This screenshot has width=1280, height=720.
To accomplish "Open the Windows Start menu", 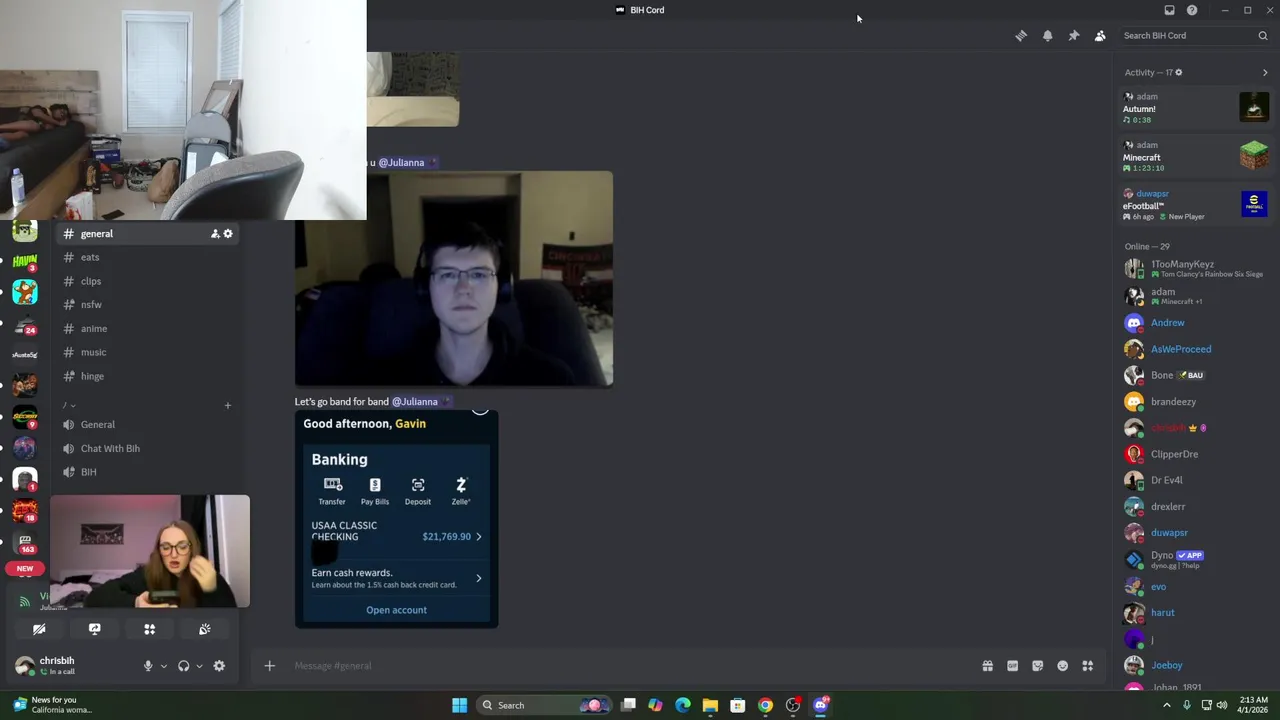I will (x=459, y=705).
